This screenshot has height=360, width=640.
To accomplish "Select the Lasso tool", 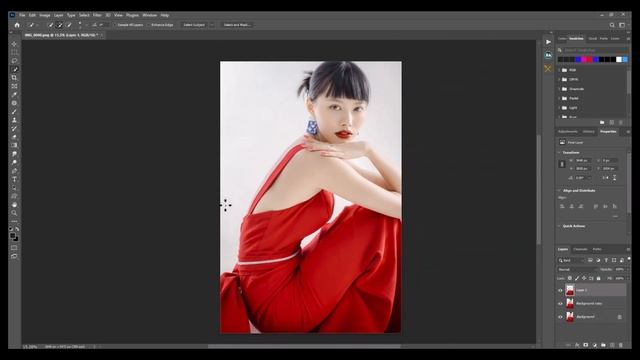I will (14, 61).
